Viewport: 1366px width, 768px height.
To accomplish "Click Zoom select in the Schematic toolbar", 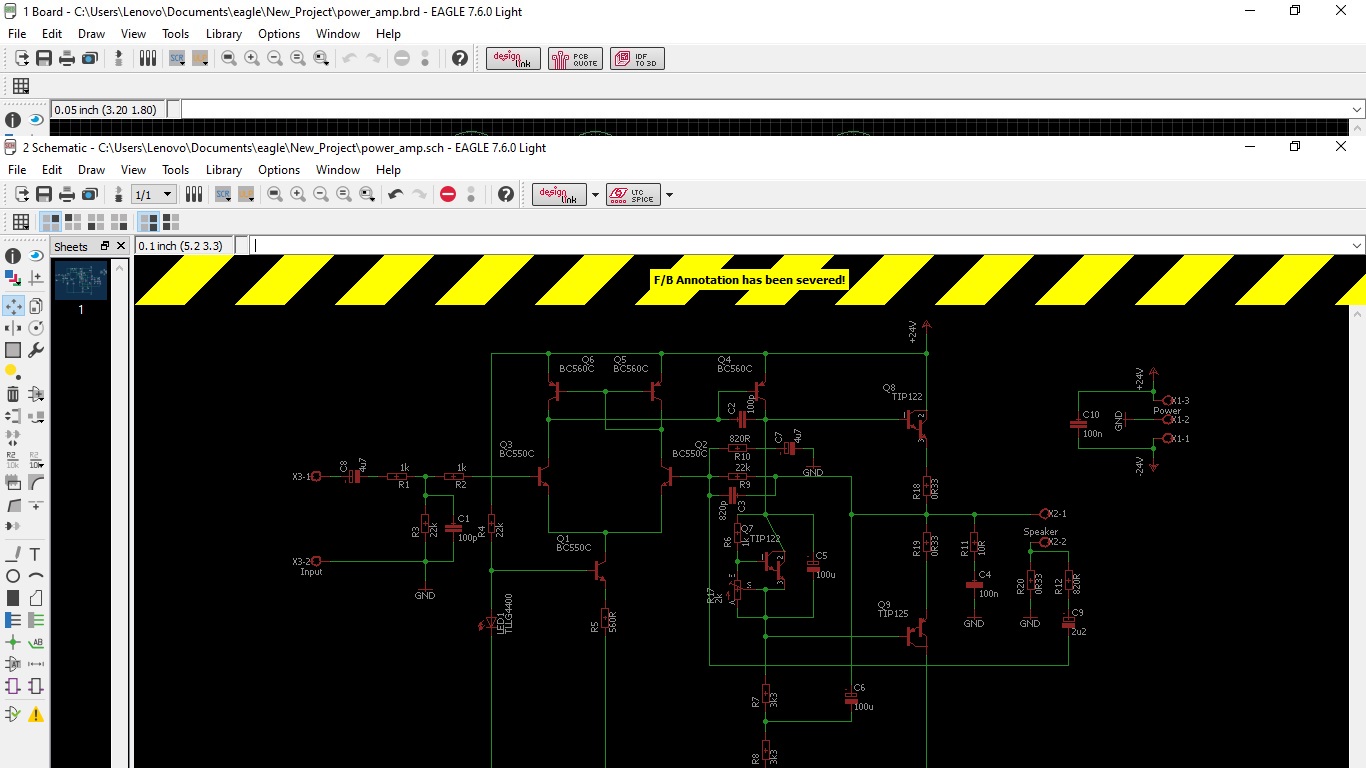I will (367, 194).
